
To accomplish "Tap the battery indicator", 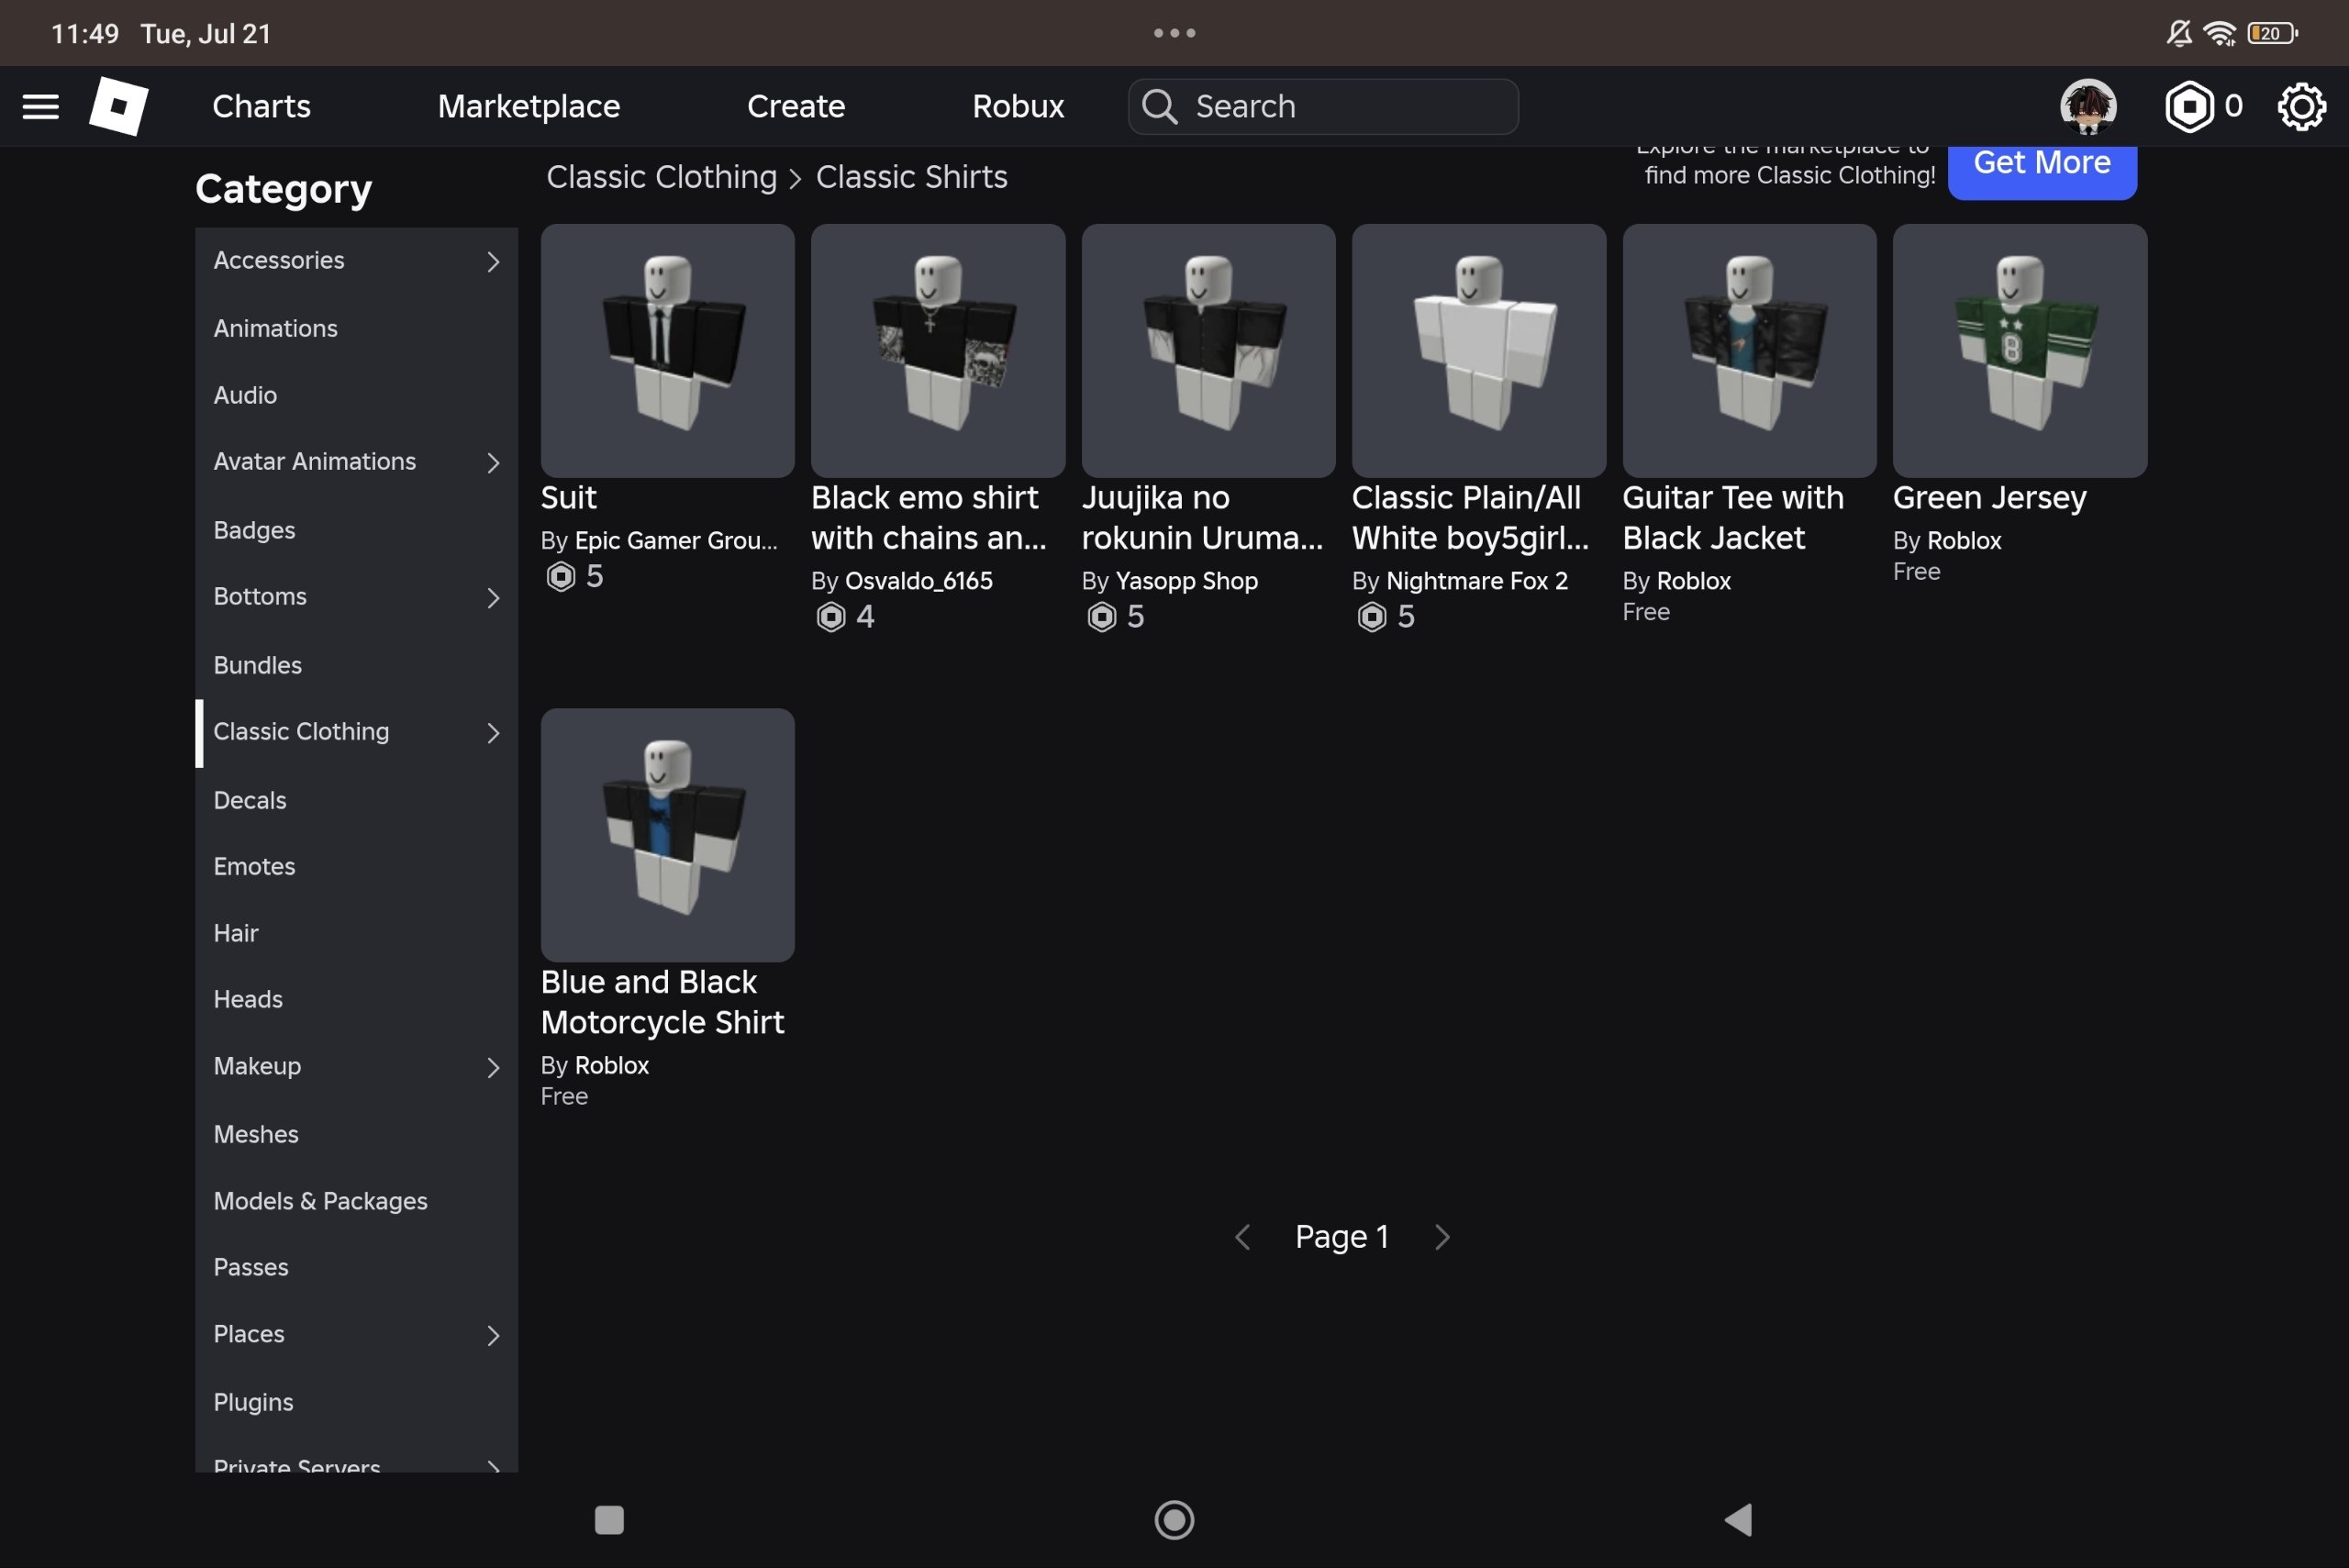I will 2273,33.
